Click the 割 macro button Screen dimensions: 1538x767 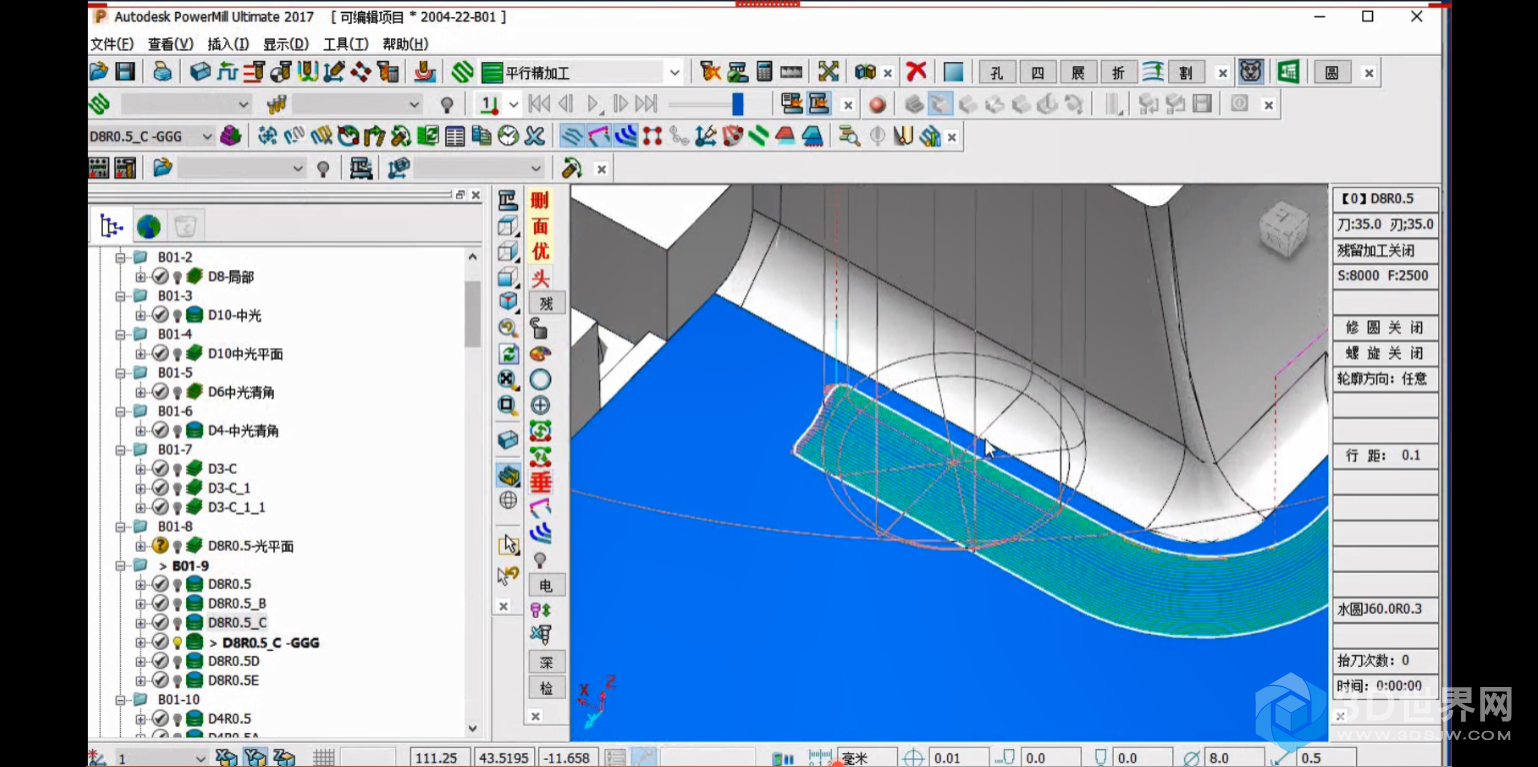pyautogui.click(x=1186, y=72)
